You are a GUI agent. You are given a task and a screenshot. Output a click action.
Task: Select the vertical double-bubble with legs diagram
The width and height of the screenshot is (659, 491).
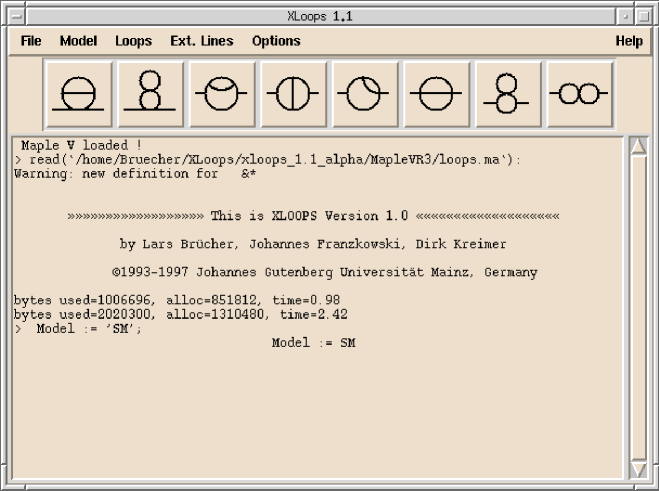tap(507, 94)
